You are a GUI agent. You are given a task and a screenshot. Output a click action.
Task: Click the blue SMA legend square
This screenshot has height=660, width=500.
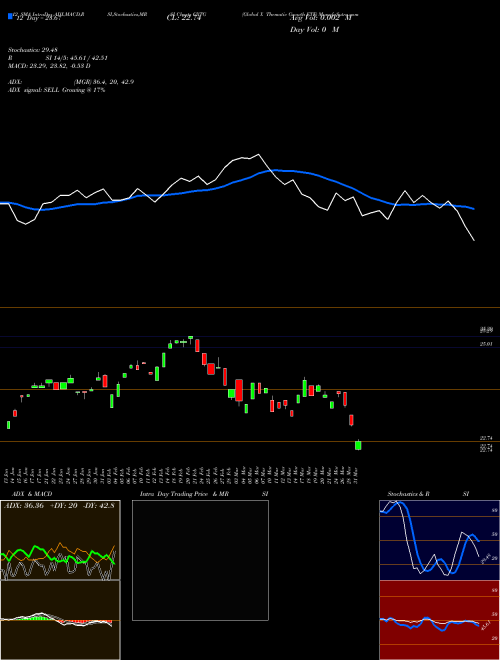pos(10,16)
